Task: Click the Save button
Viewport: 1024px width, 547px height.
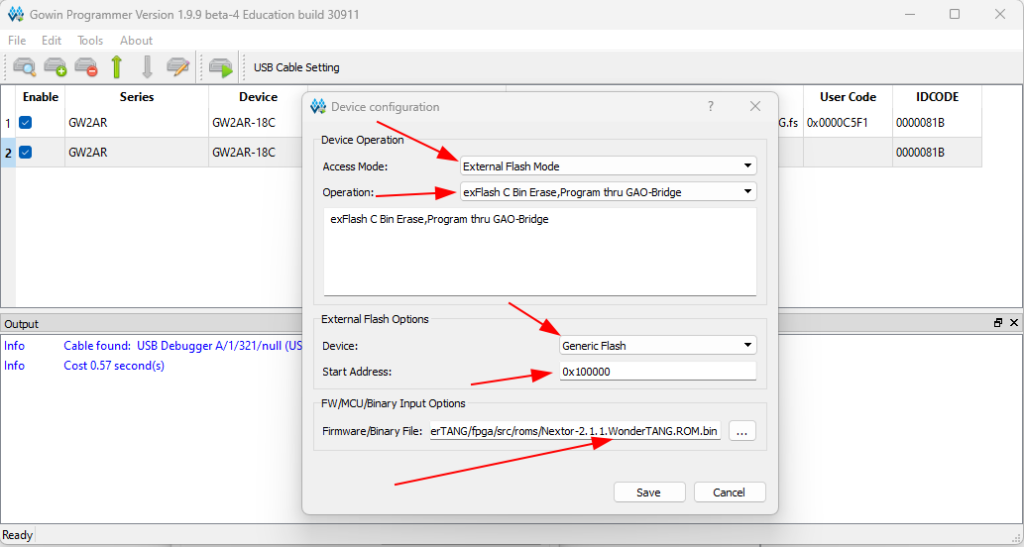Action: click(648, 492)
